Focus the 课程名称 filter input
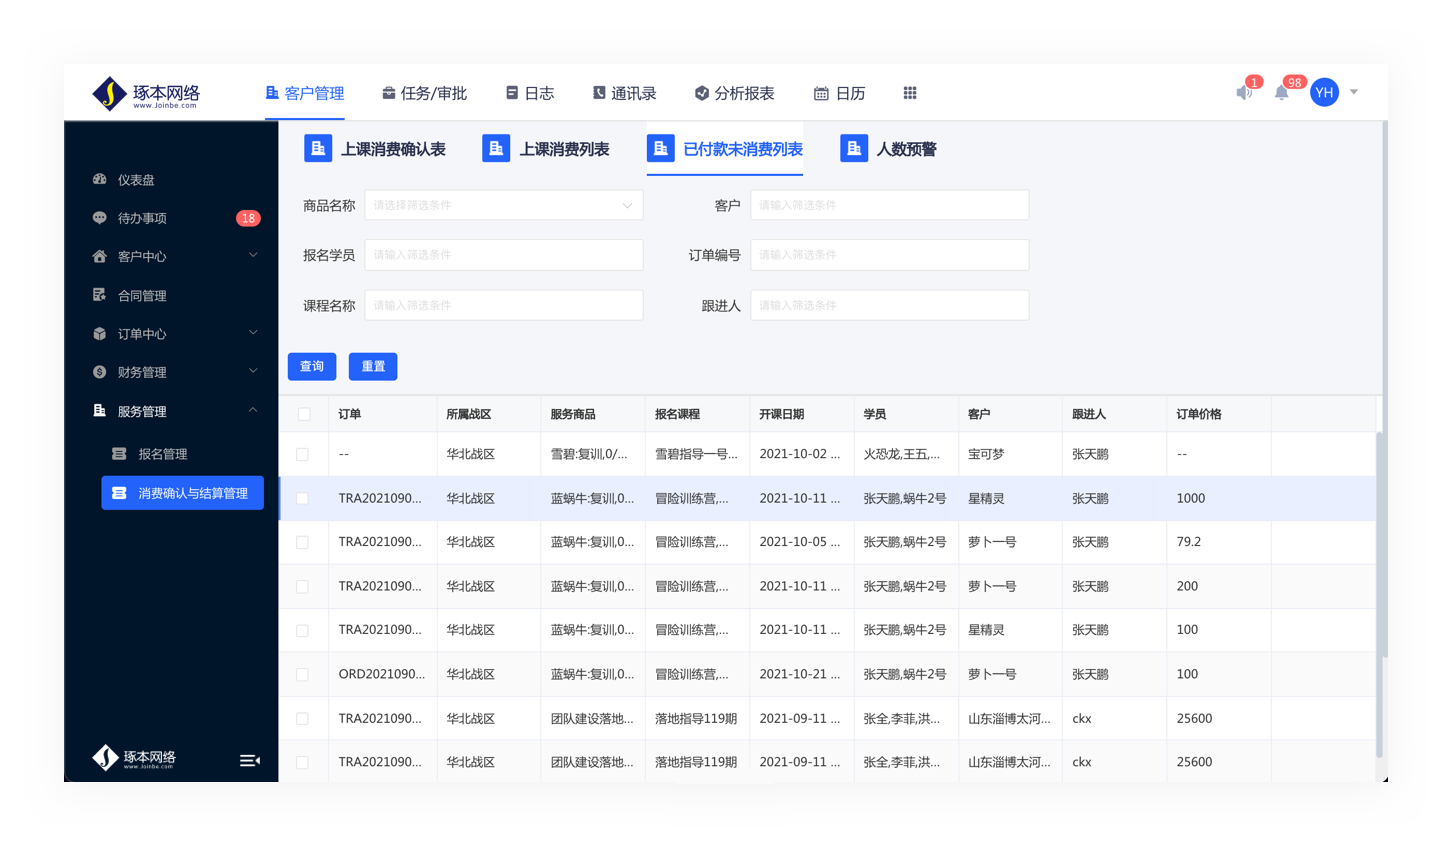The image size is (1452, 848). [x=503, y=305]
